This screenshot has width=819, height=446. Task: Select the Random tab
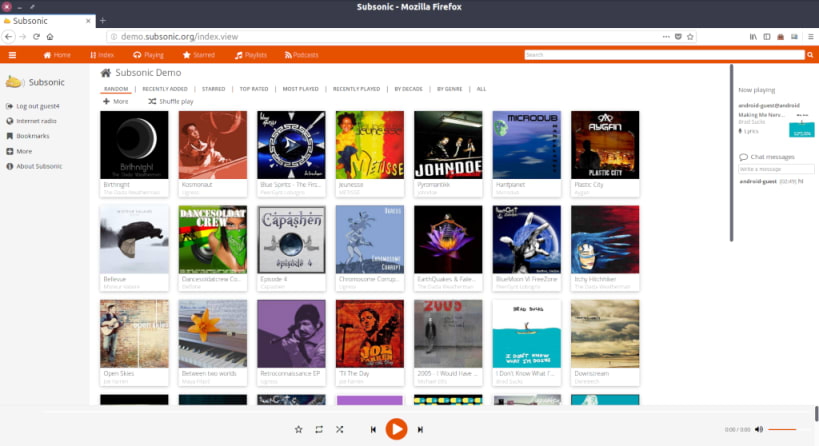(115, 89)
